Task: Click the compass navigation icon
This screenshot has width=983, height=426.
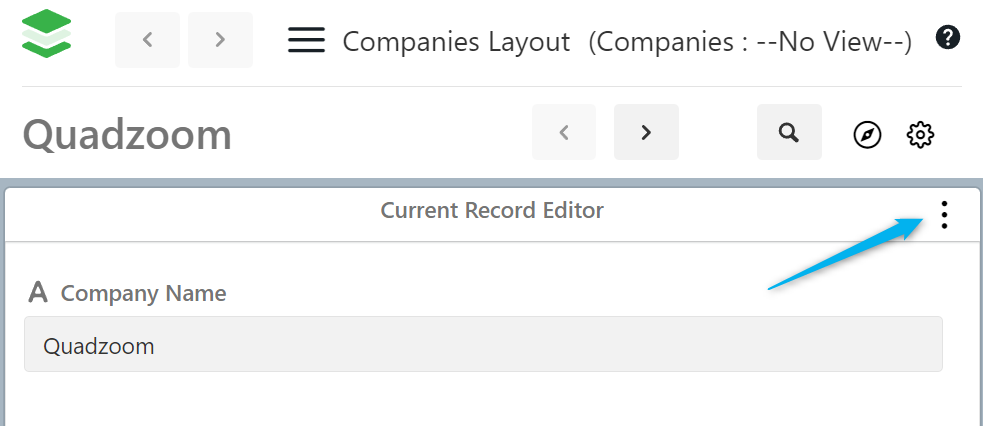Action: click(867, 134)
